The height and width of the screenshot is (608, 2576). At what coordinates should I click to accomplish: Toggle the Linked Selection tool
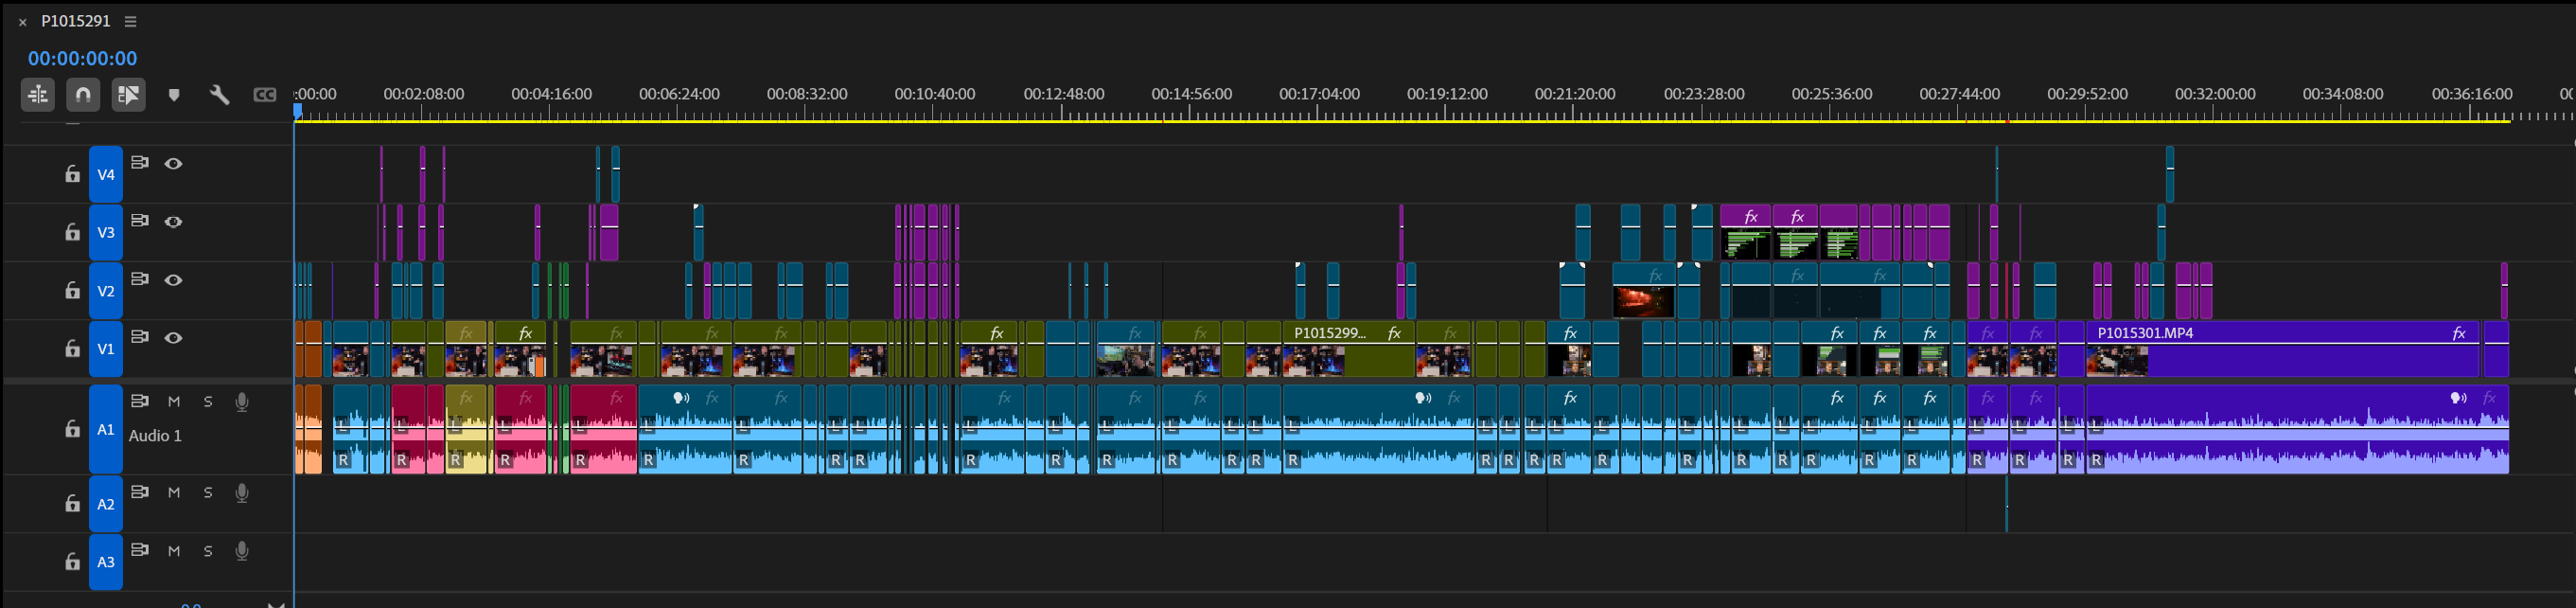tap(128, 95)
